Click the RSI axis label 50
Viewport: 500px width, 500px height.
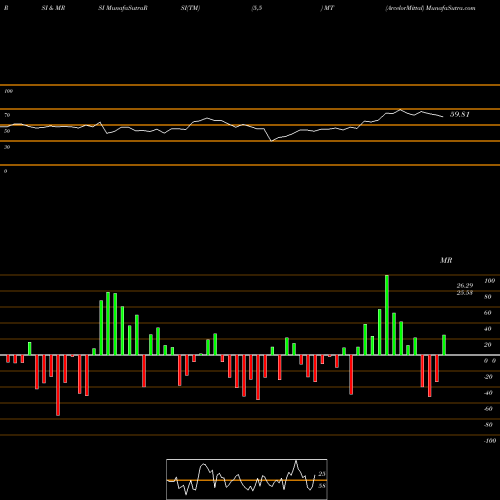7,131
